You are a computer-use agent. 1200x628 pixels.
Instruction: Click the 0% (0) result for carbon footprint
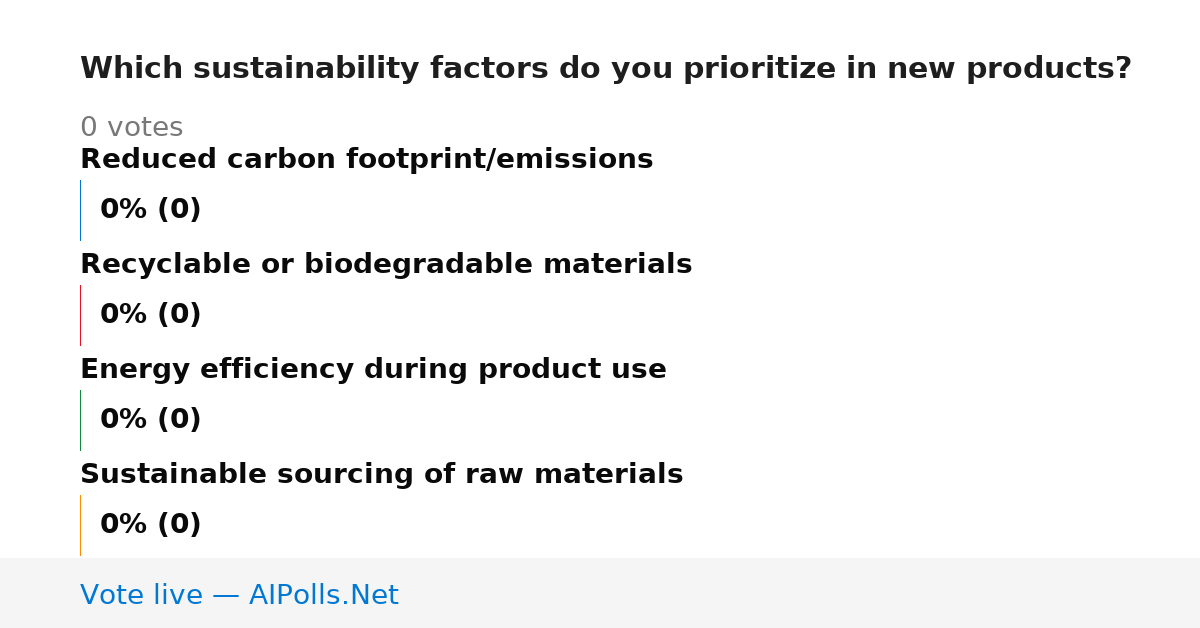(x=150, y=210)
